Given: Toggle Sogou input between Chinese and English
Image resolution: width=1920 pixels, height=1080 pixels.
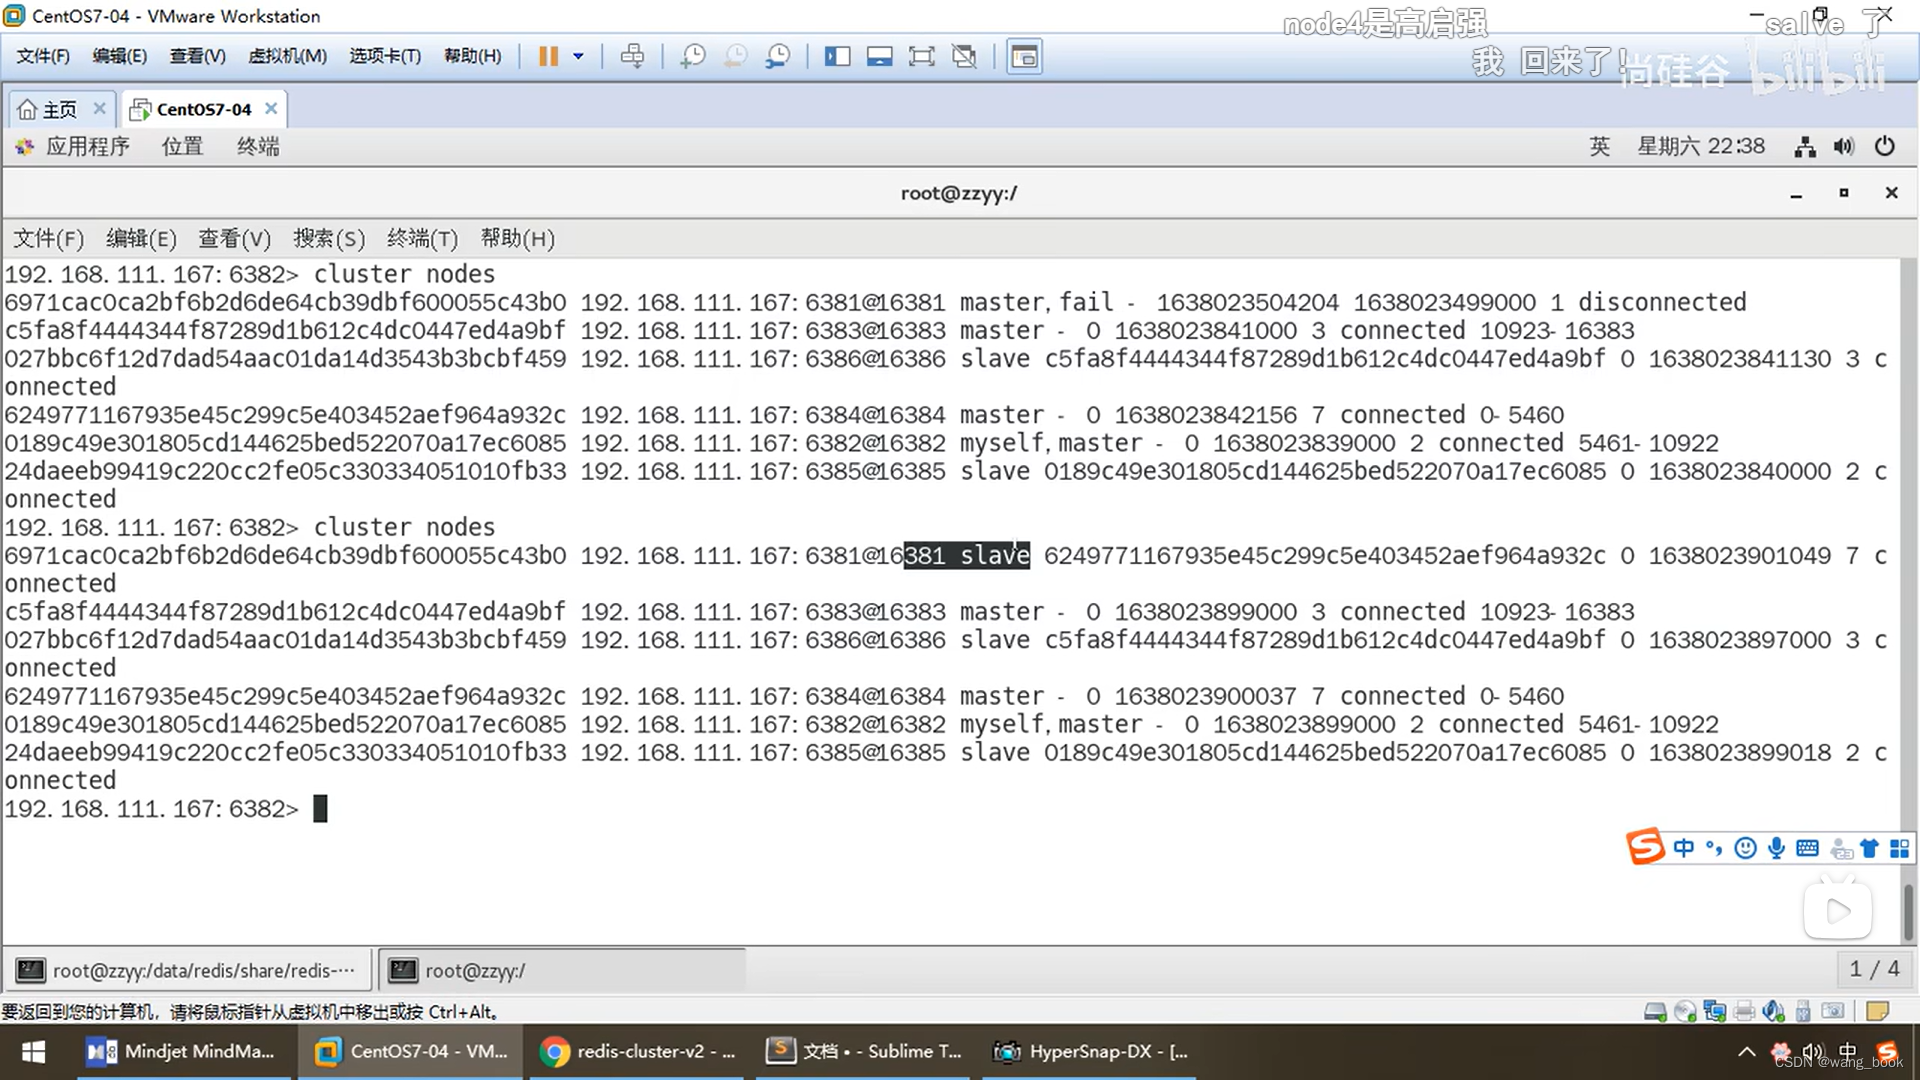Looking at the screenshot, I should pyautogui.click(x=1684, y=848).
